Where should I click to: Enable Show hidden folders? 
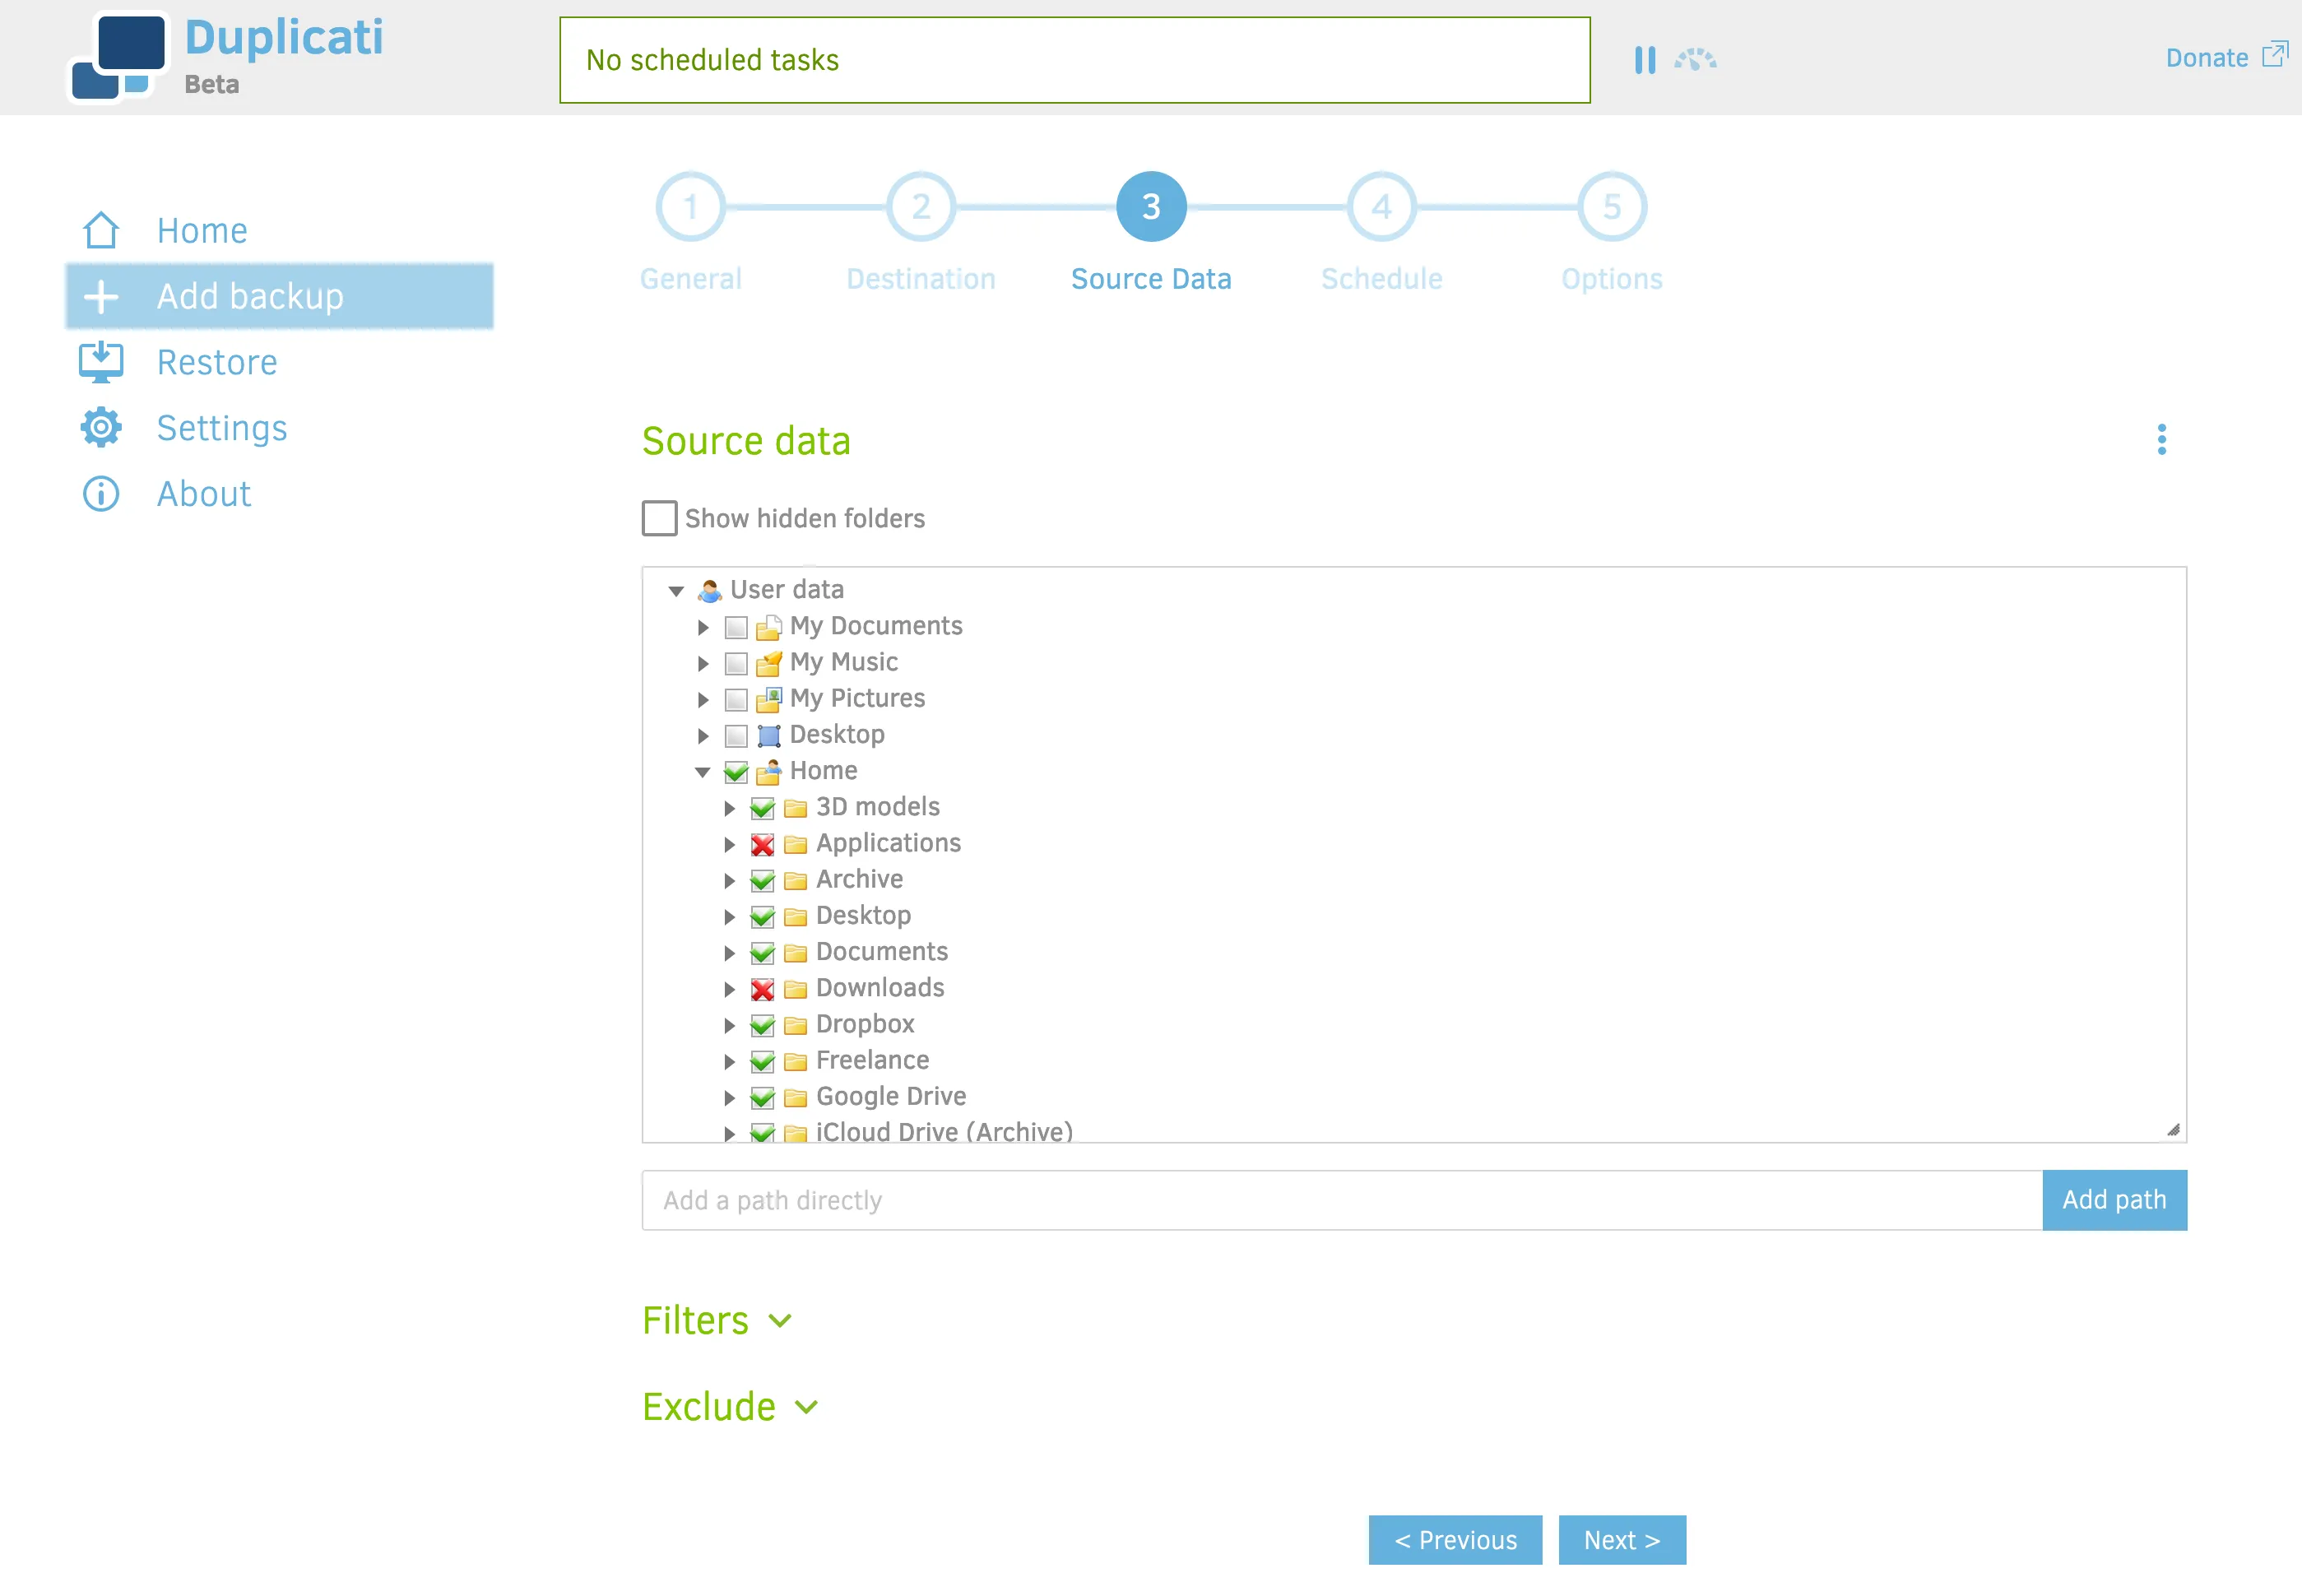click(x=659, y=519)
